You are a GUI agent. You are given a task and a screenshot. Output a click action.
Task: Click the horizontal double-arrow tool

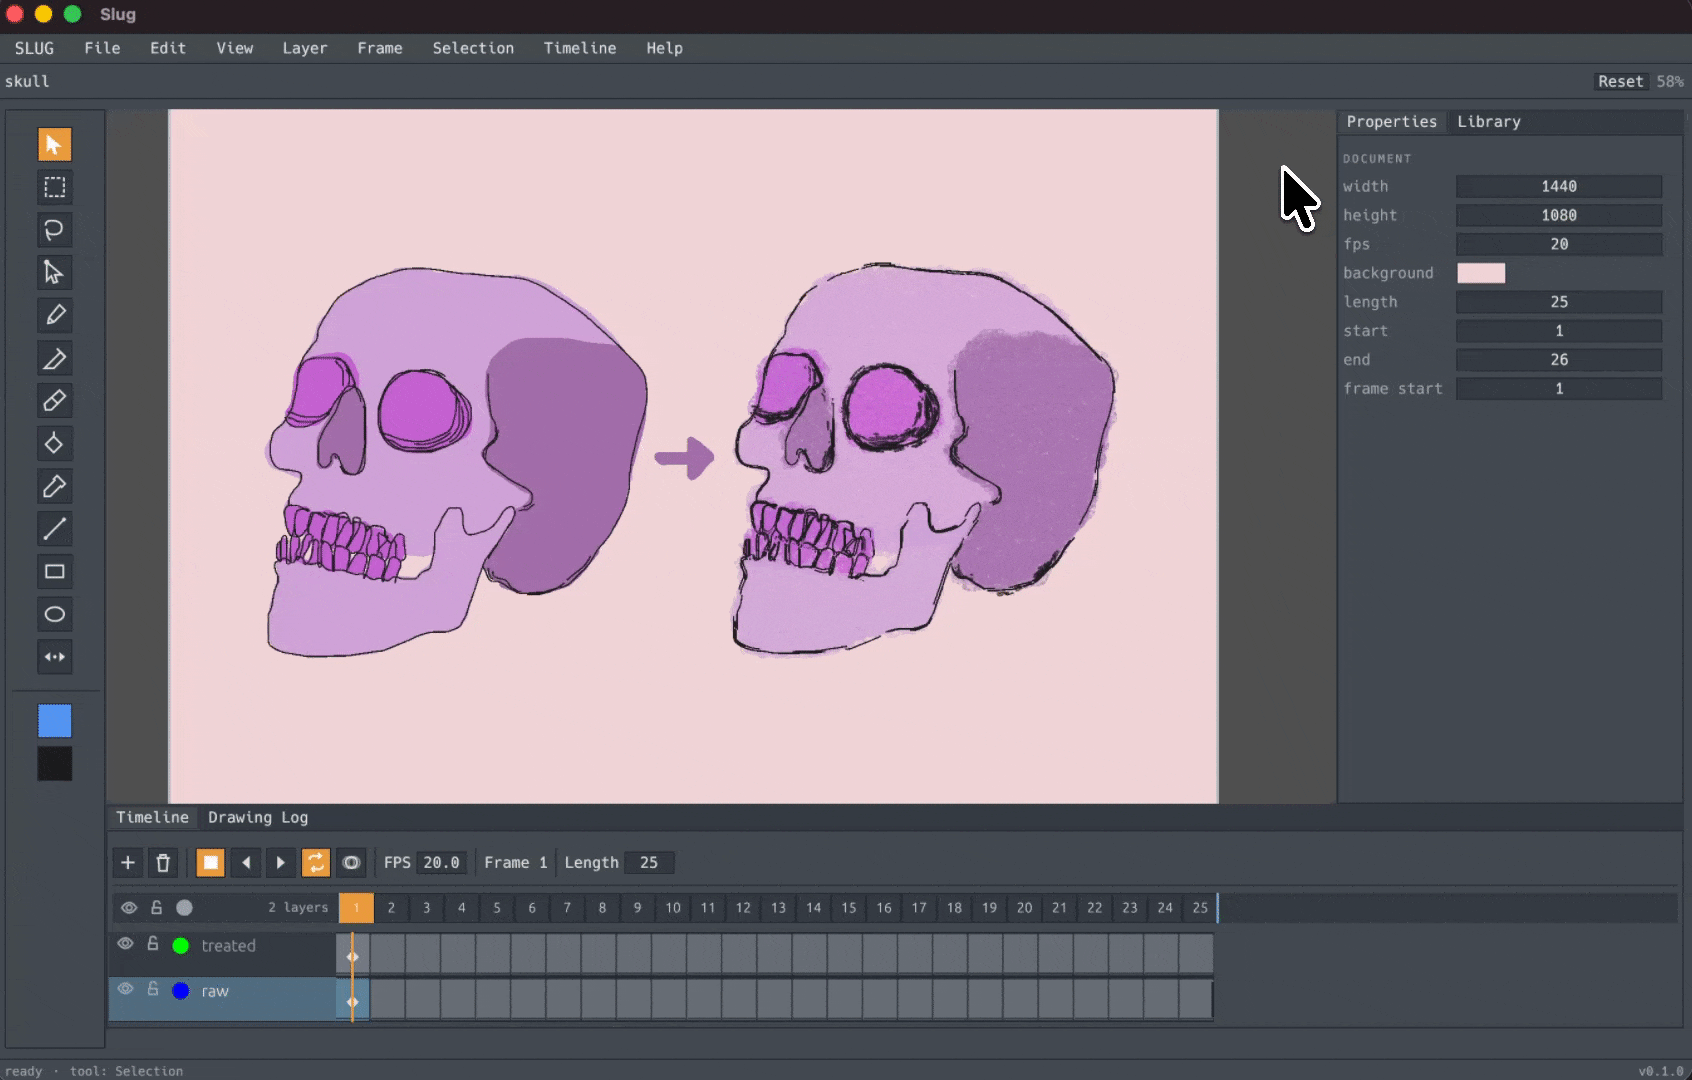click(x=55, y=657)
